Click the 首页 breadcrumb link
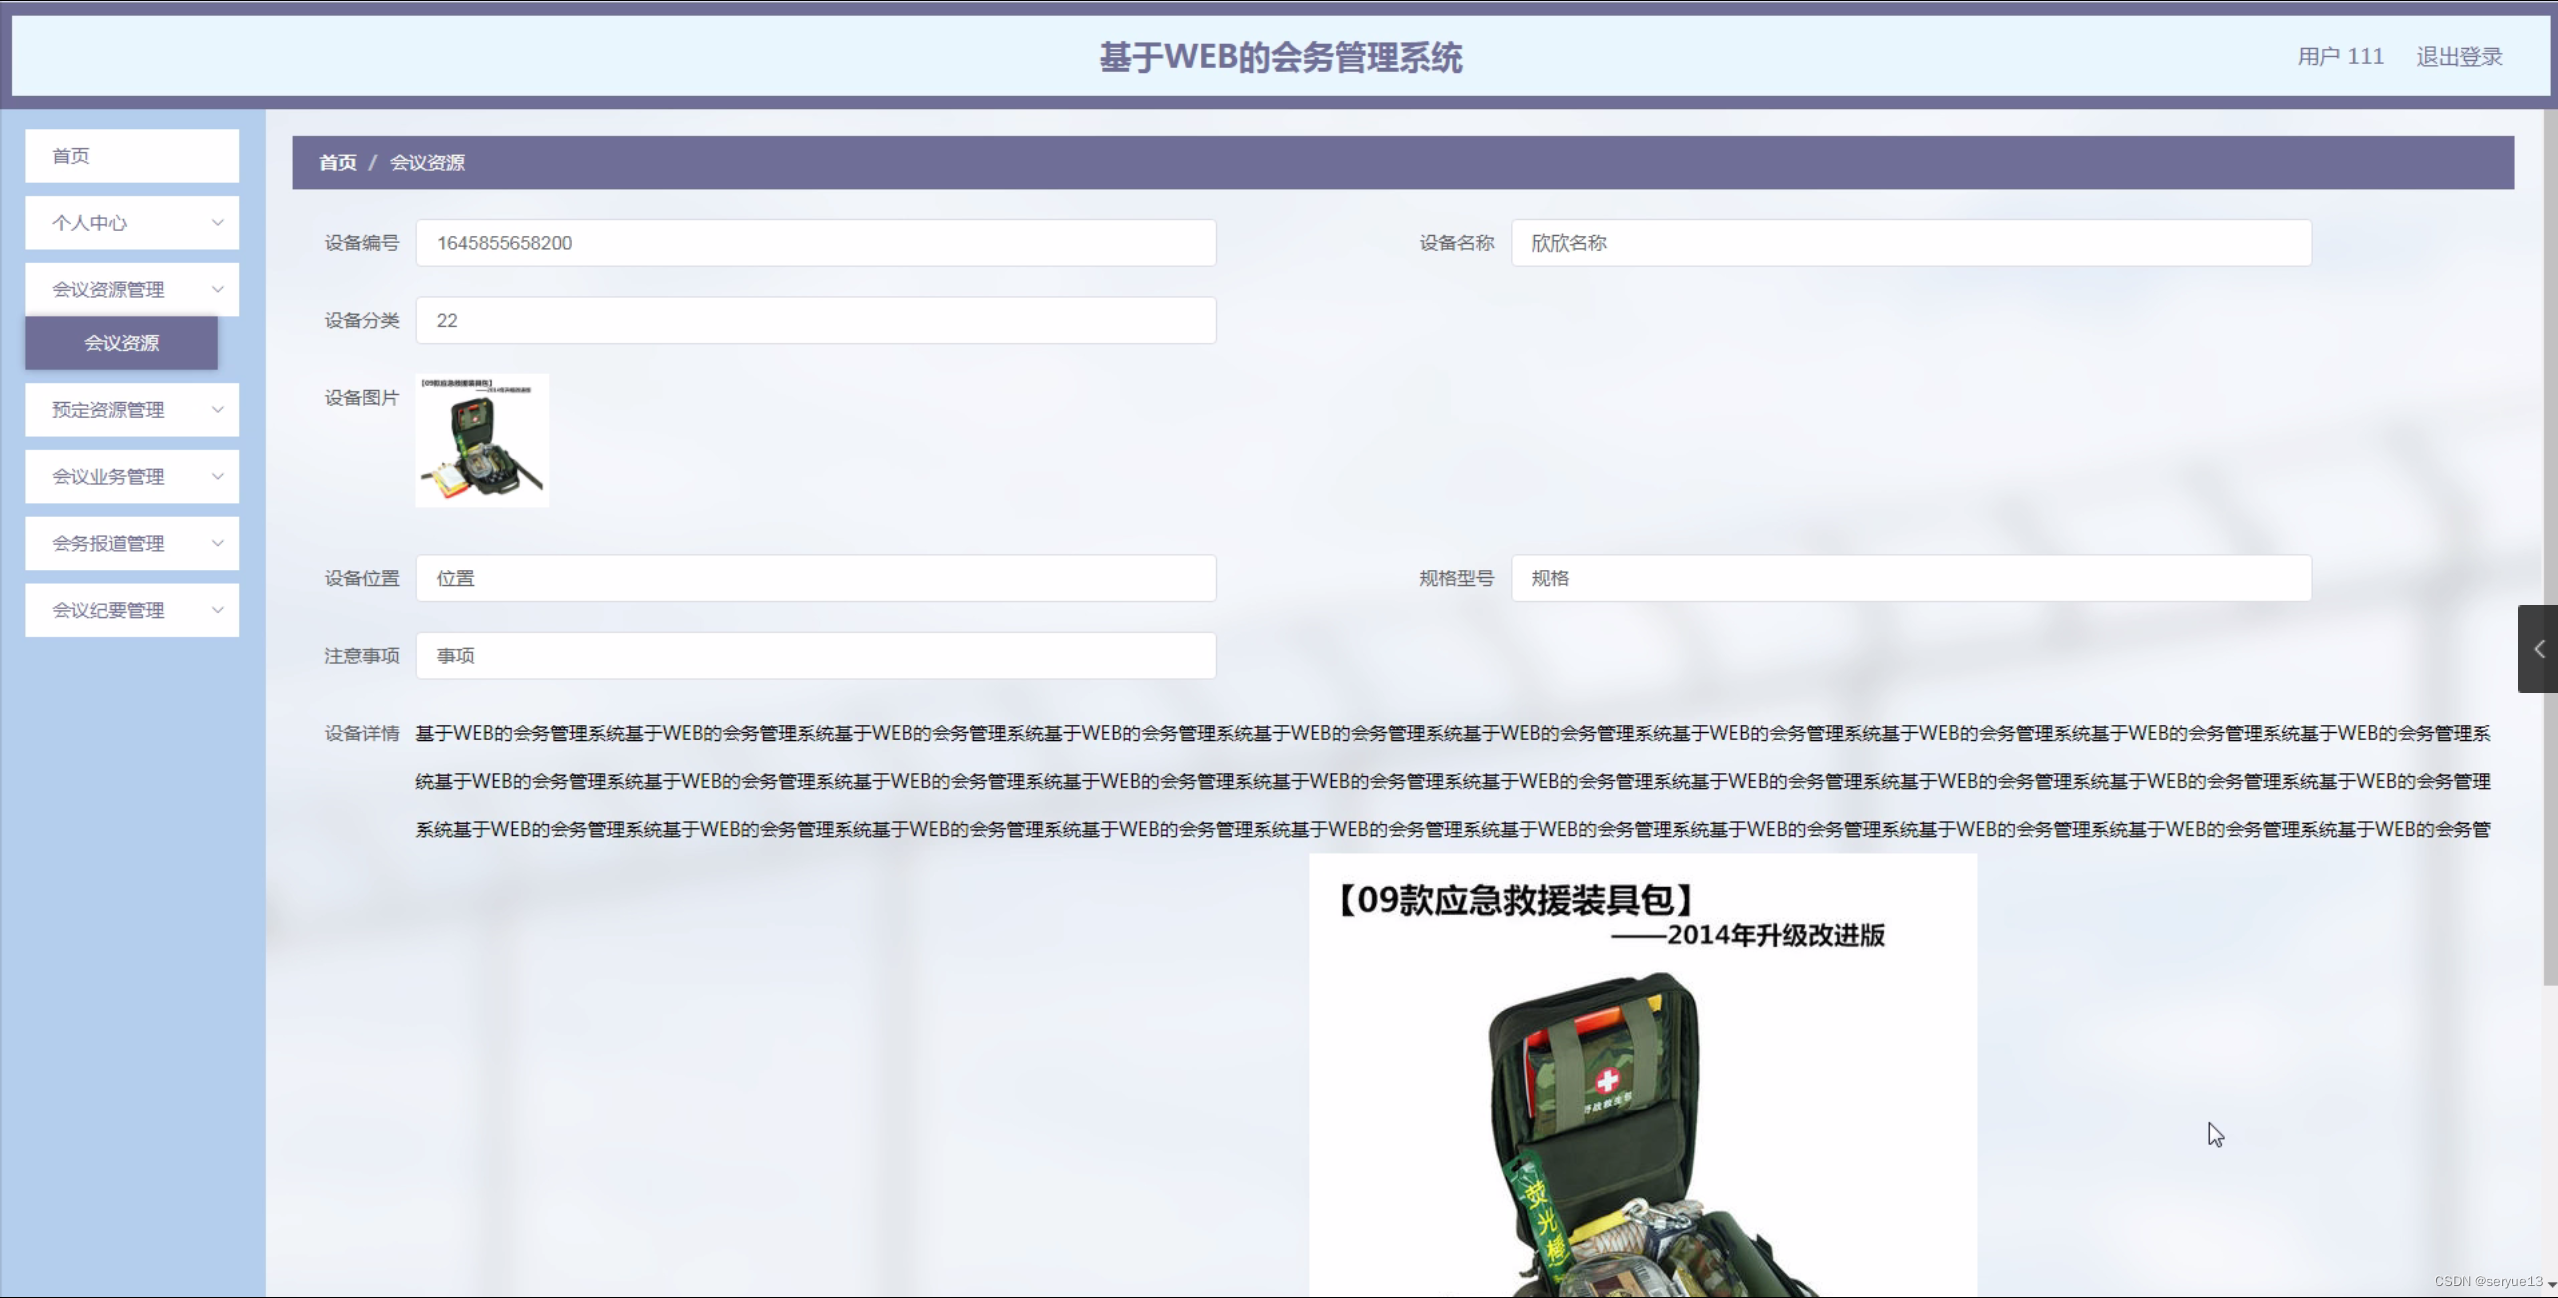This screenshot has width=2558, height=1298. point(337,162)
